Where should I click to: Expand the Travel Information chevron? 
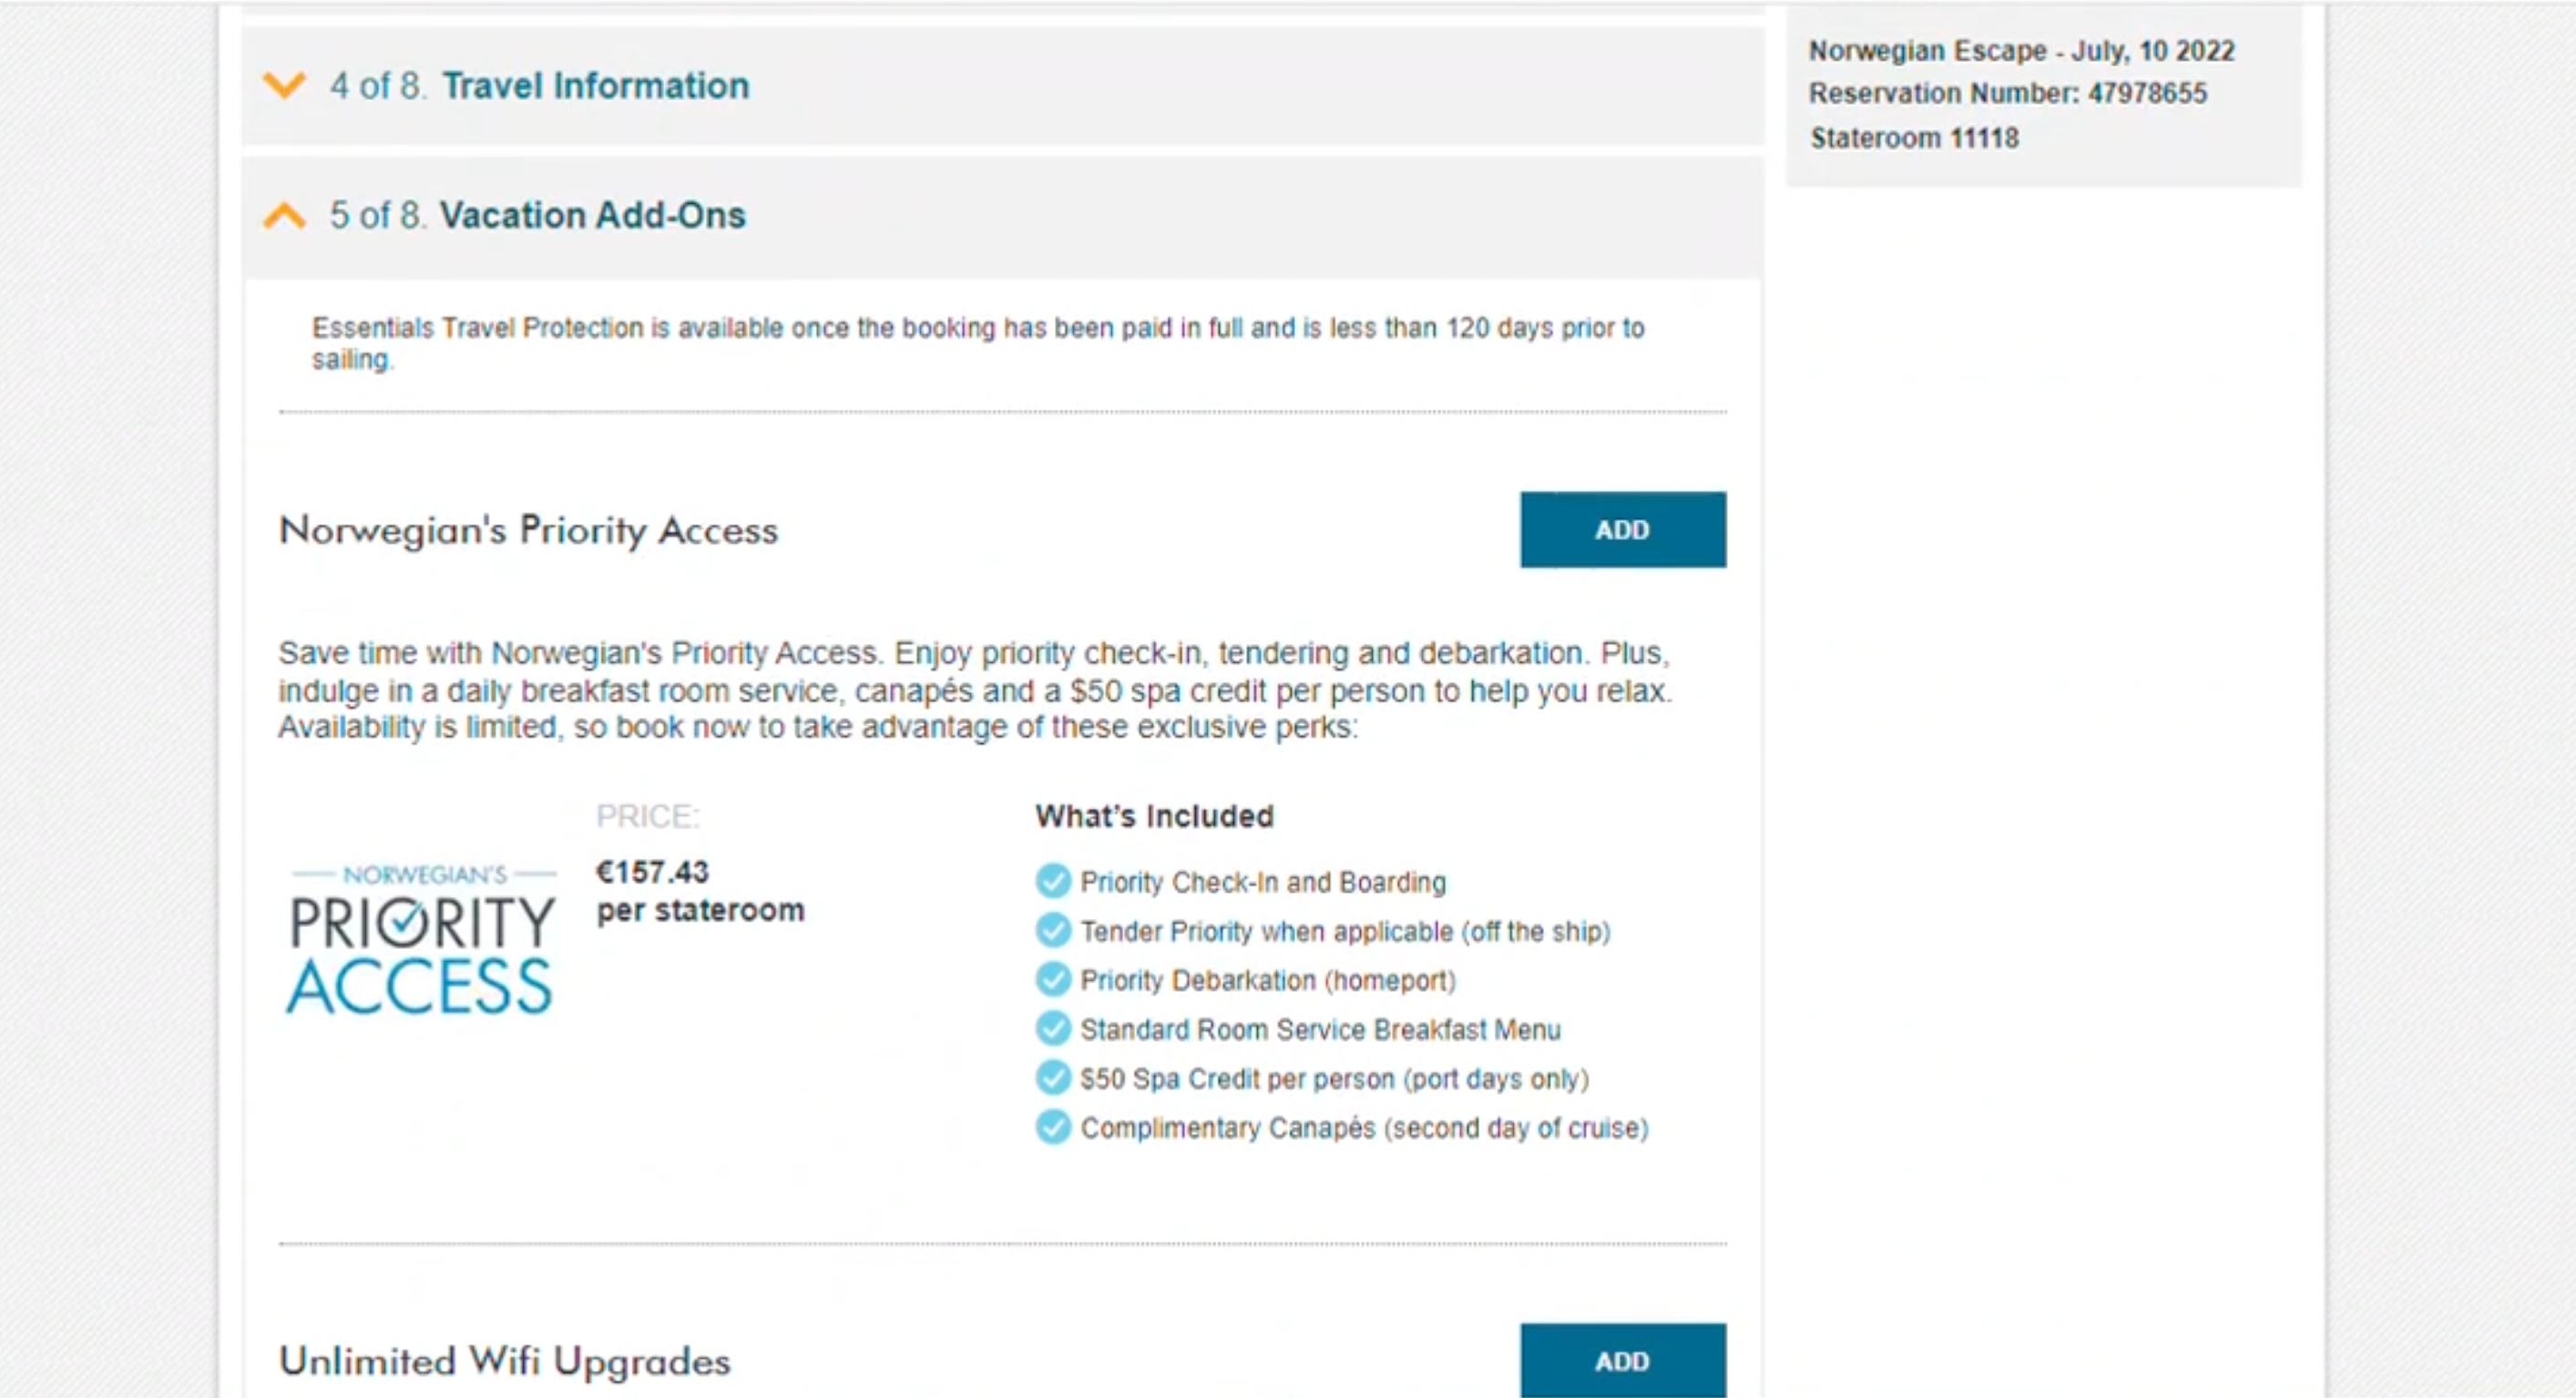coord(284,85)
